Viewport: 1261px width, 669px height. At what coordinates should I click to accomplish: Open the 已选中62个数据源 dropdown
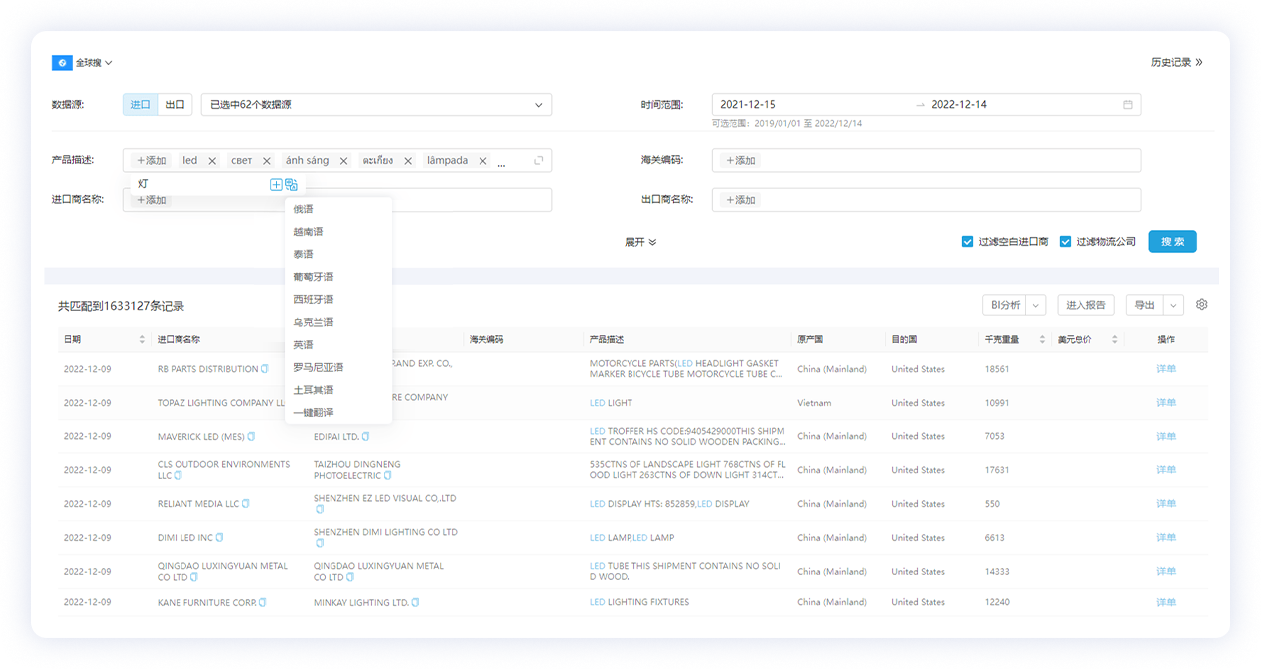point(376,105)
